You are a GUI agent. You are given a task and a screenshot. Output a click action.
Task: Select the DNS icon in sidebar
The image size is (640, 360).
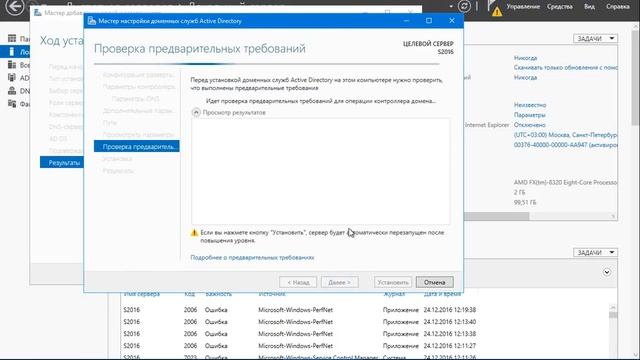[x=12, y=91]
